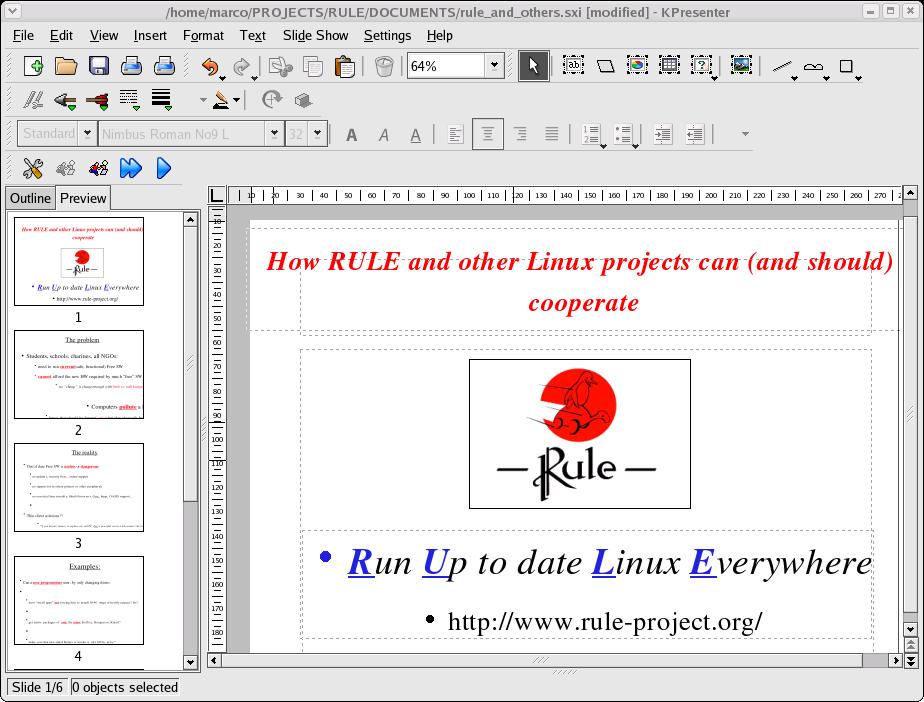Open the Edit menu
This screenshot has height=702, width=924.
pyautogui.click(x=61, y=35)
